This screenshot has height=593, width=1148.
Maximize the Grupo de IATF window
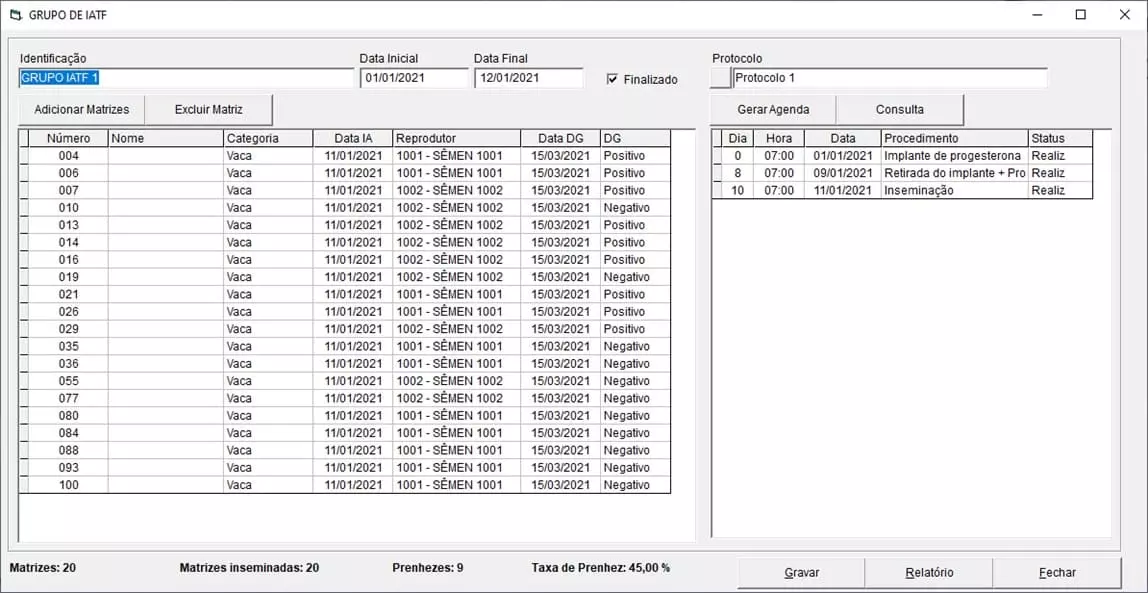coord(1080,15)
